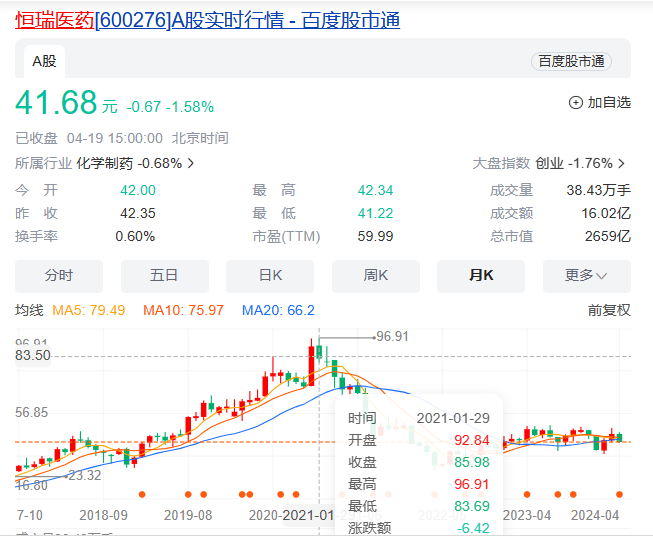Click the 今开 value 42.00
The image size is (653, 536).
pyautogui.click(x=138, y=190)
